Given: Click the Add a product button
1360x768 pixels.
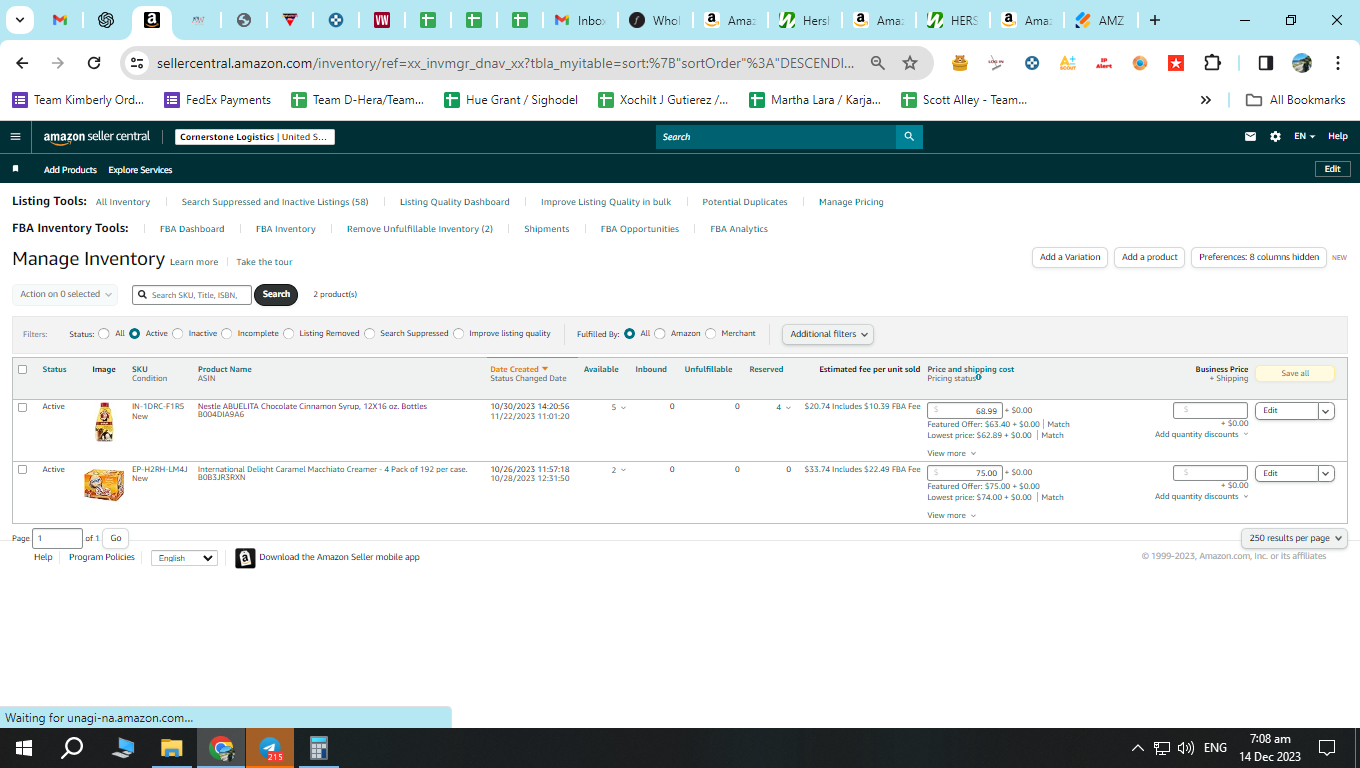Looking at the screenshot, I should (x=1150, y=257).
